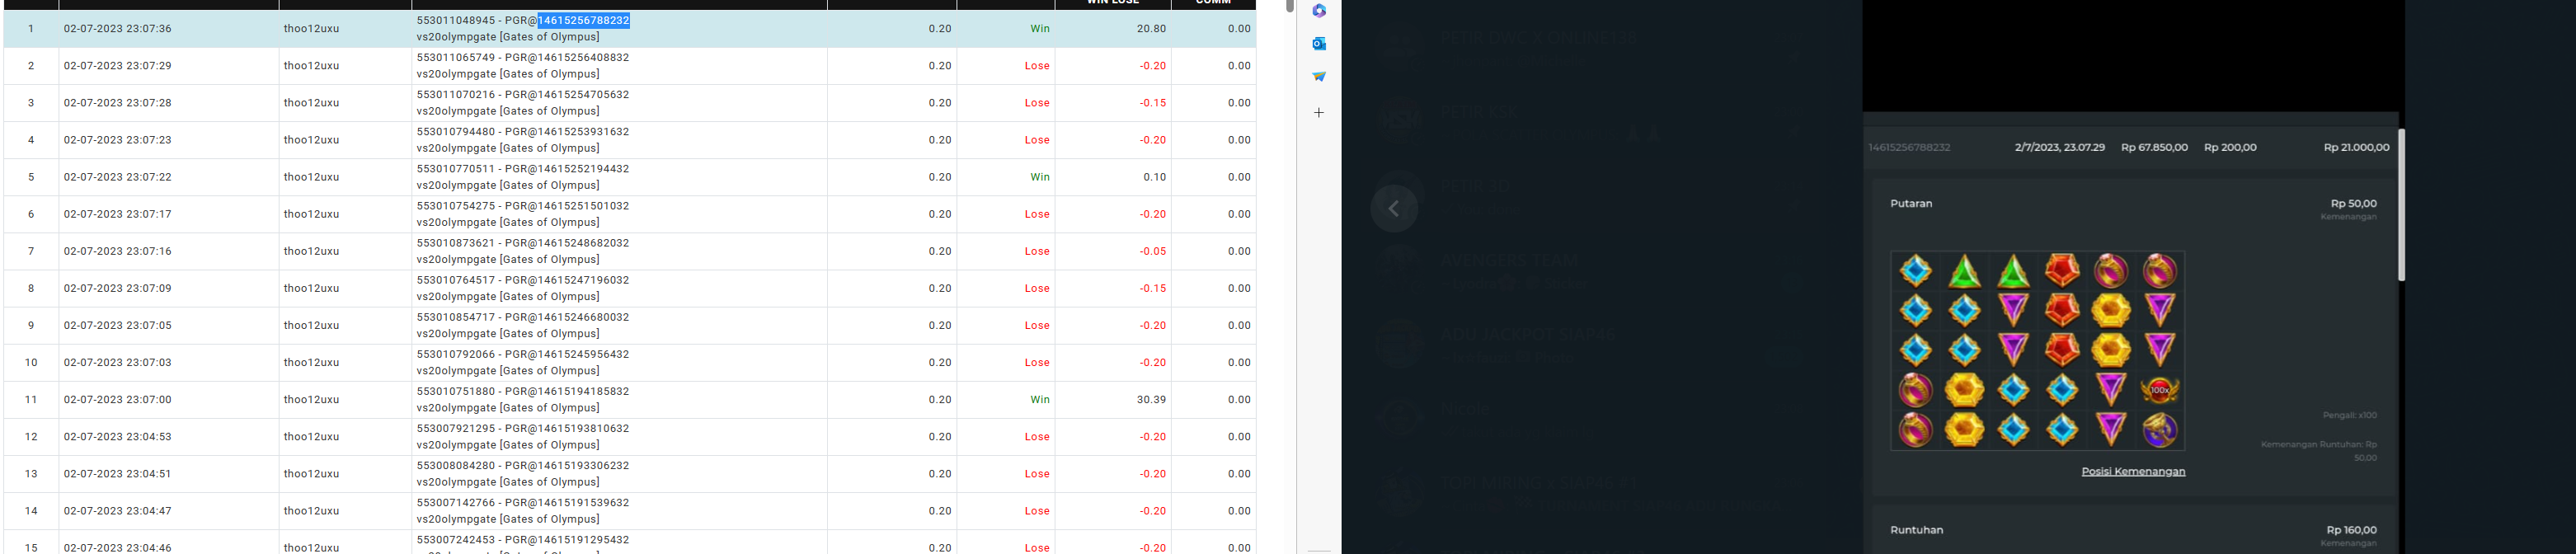Click the 100x multiplier orb symbol
This screenshot has width=2576, height=554.
click(2160, 390)
